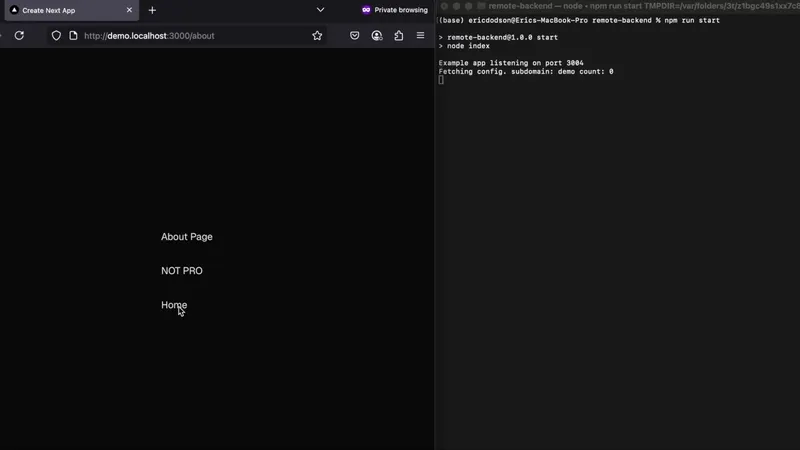
Task: Expand the list all tabs chevron
Action: 320,10
